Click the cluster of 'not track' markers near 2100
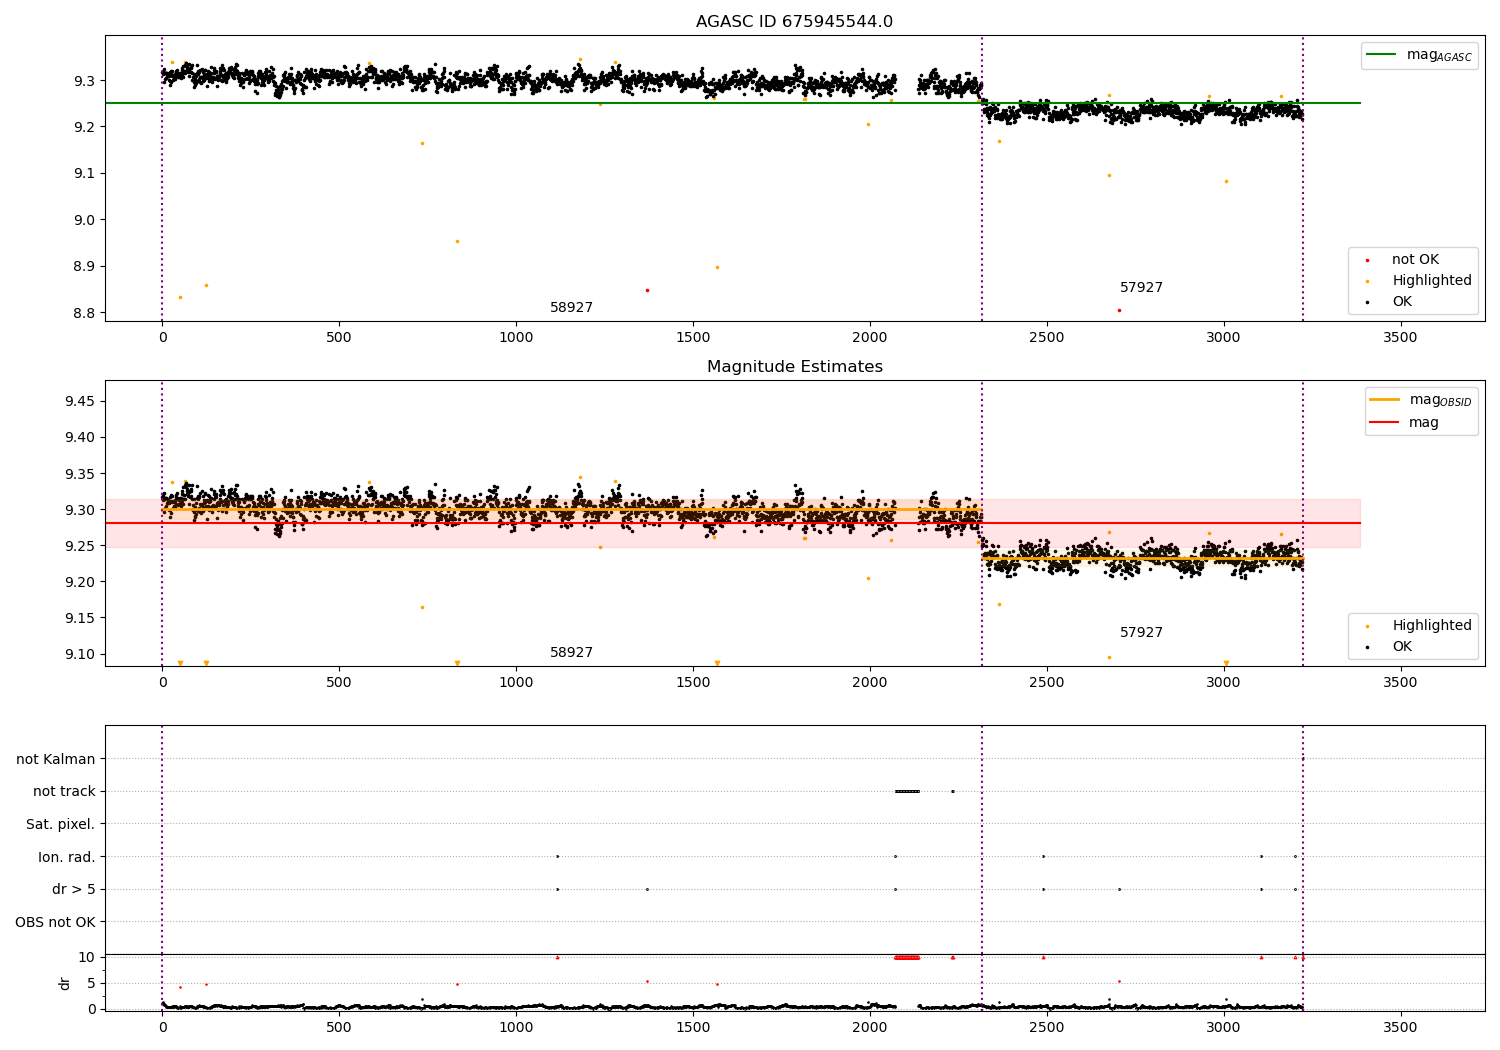 (x=907, y=791)
